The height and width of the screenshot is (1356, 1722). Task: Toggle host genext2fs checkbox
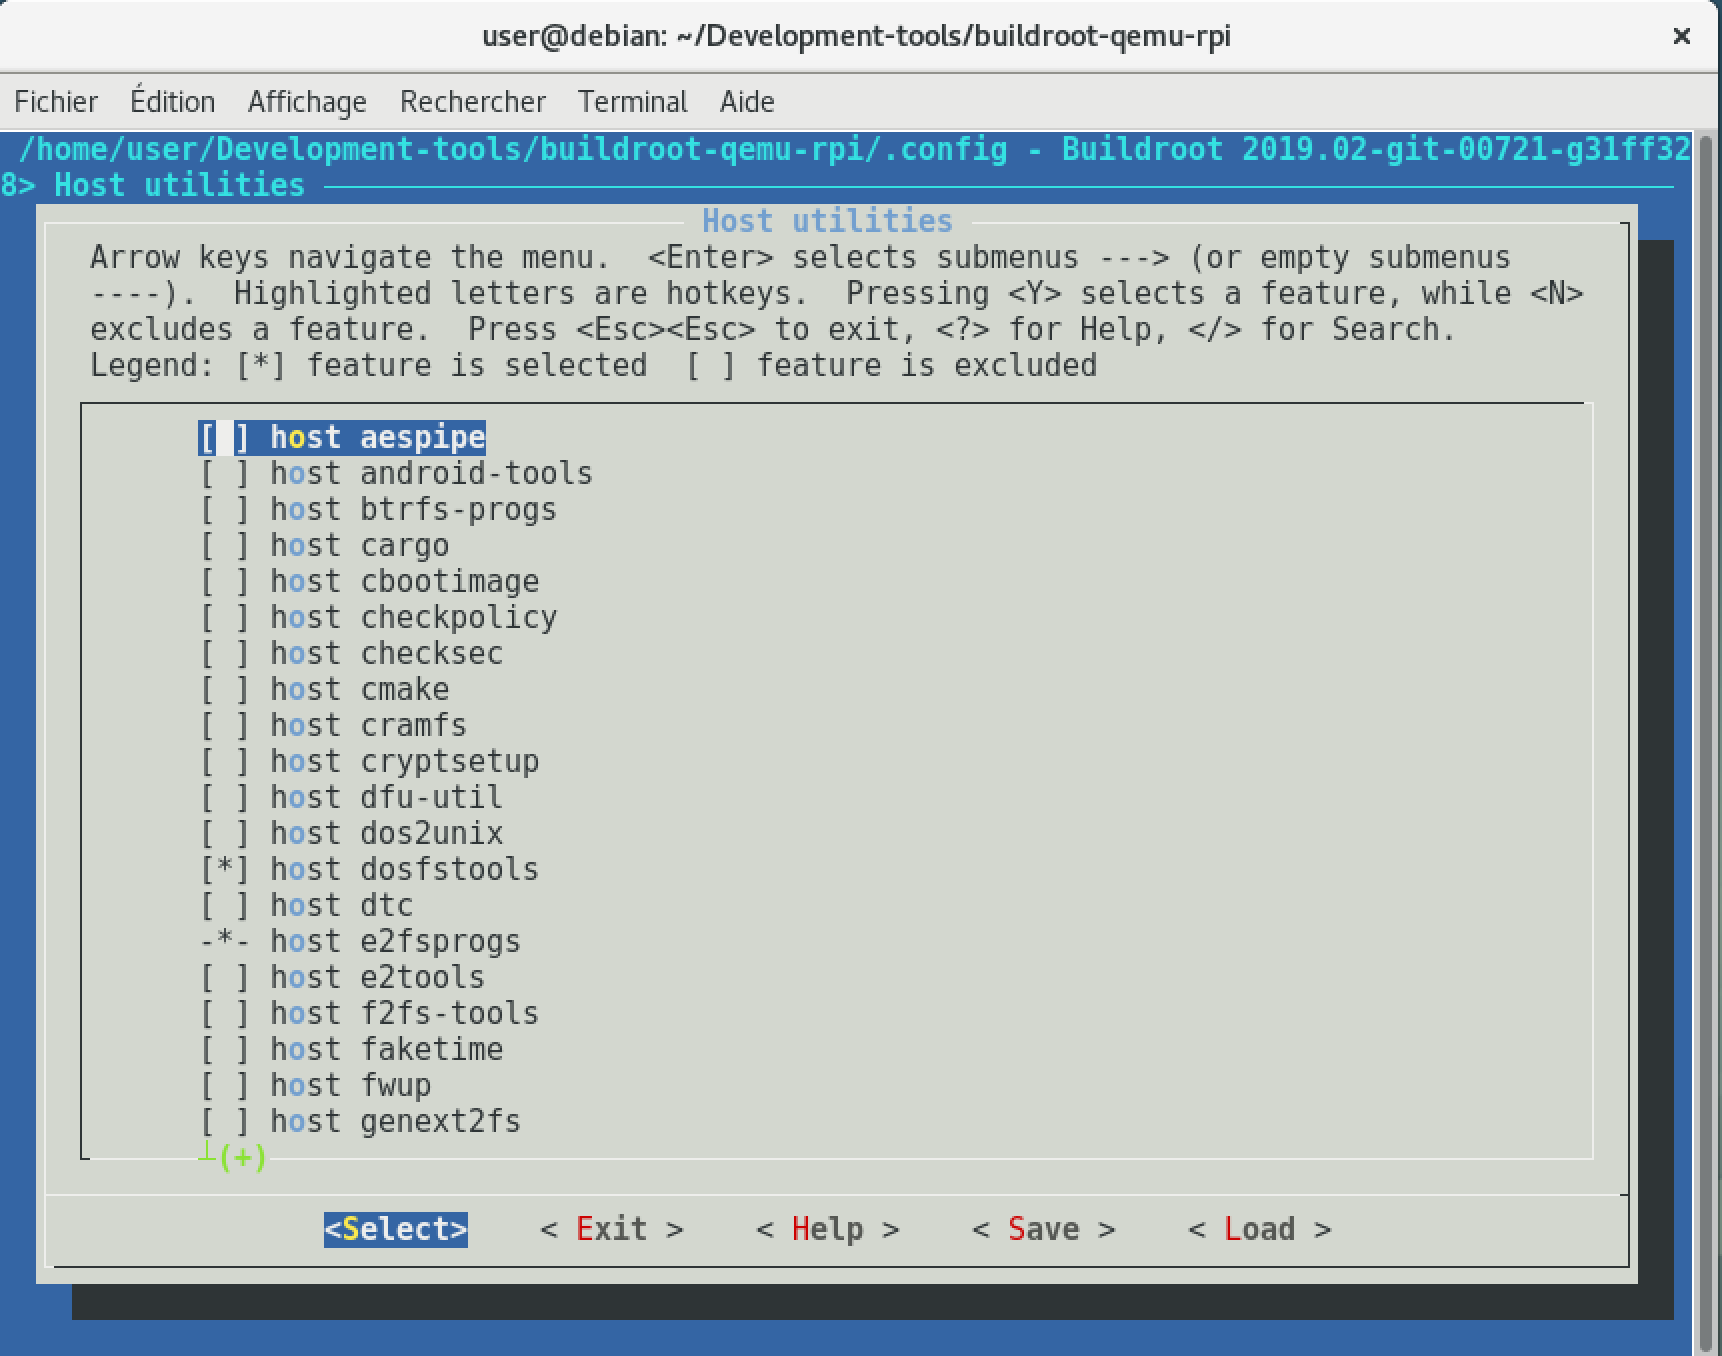coord(225,1121)
